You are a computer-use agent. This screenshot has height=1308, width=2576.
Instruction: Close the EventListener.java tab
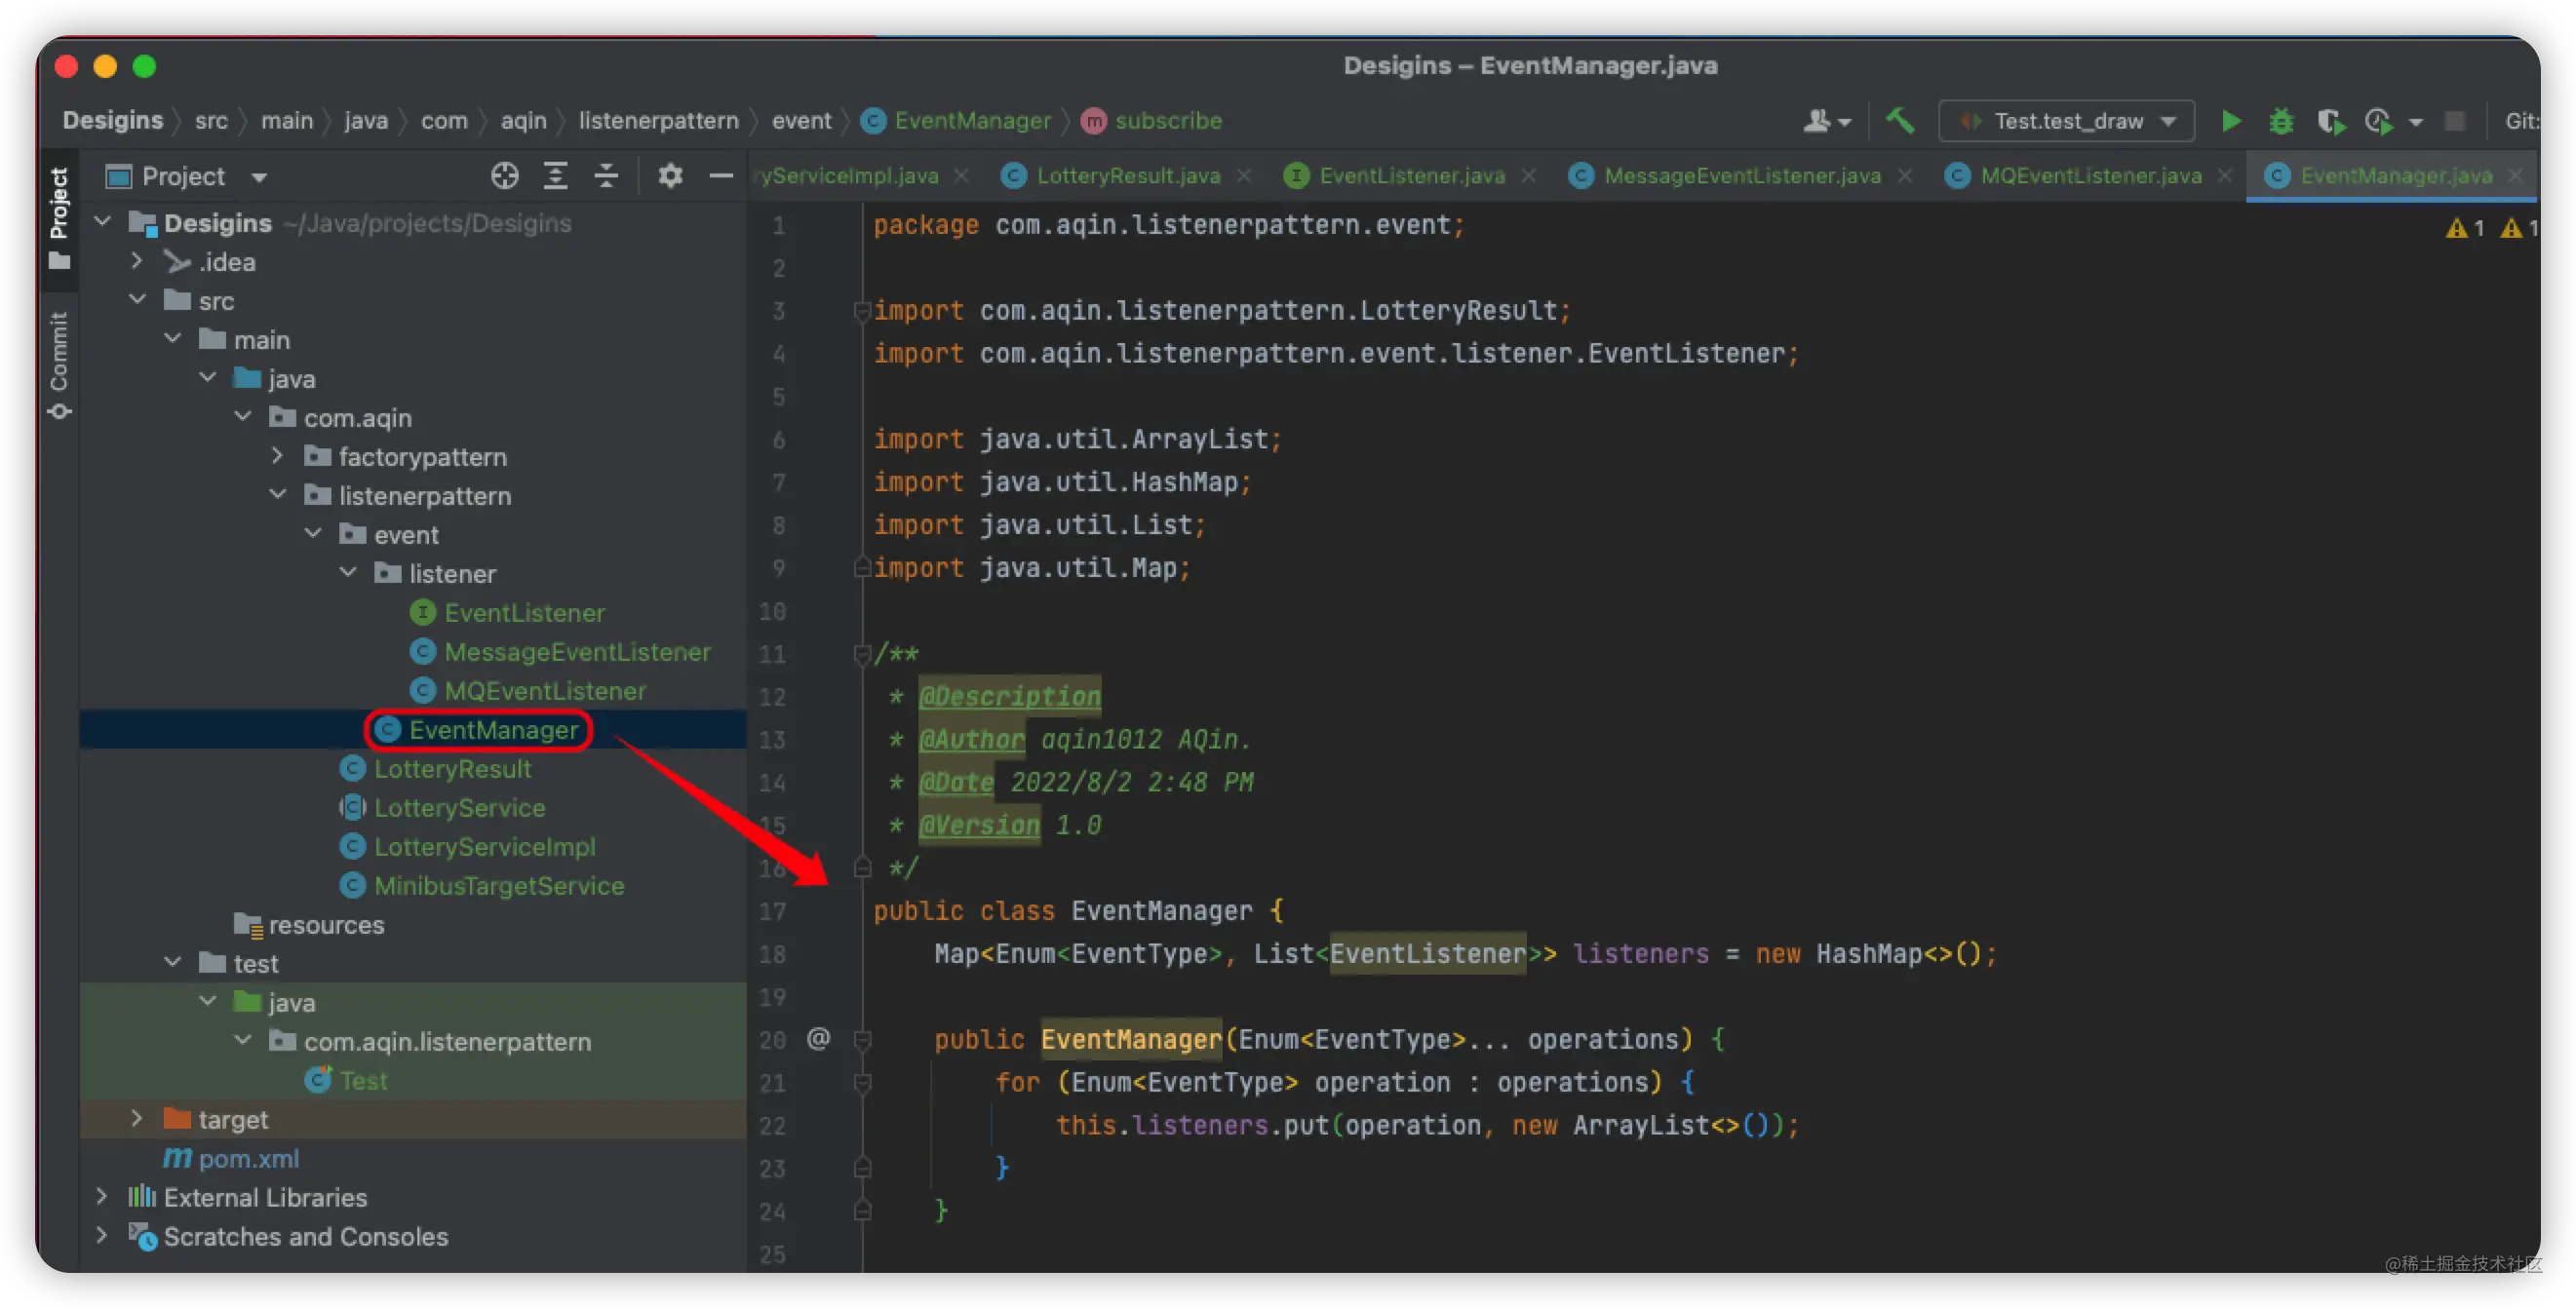pyautogui.click(x=1529, y=176)
